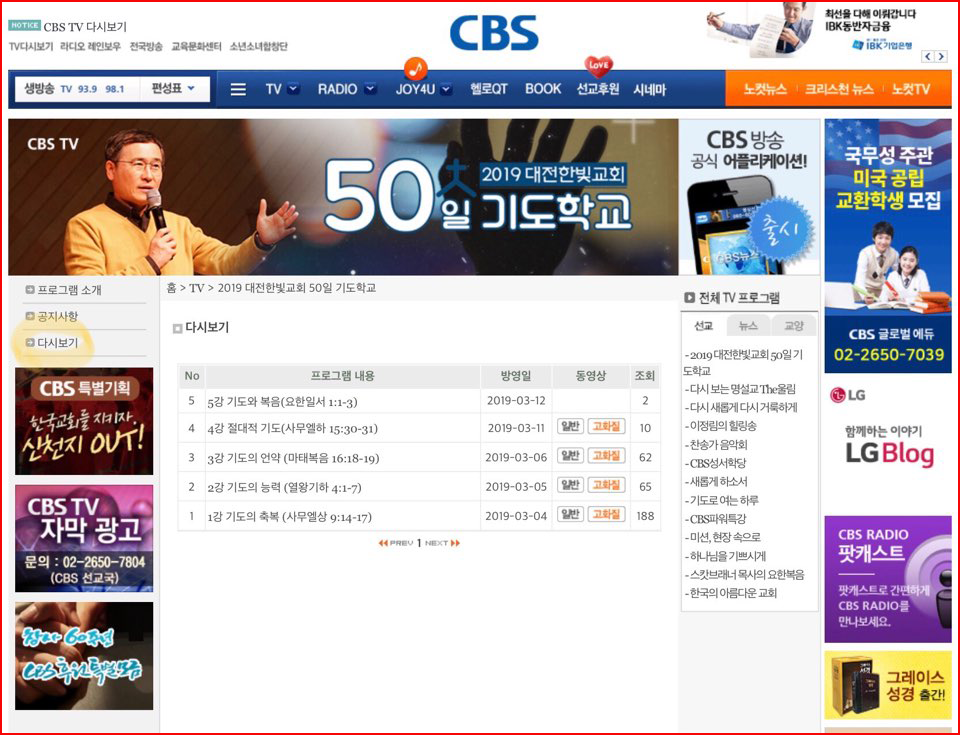Play the 일반 video for 1강 기도의 축복
This screenshot has width=960, height=735.
[570, 514]
